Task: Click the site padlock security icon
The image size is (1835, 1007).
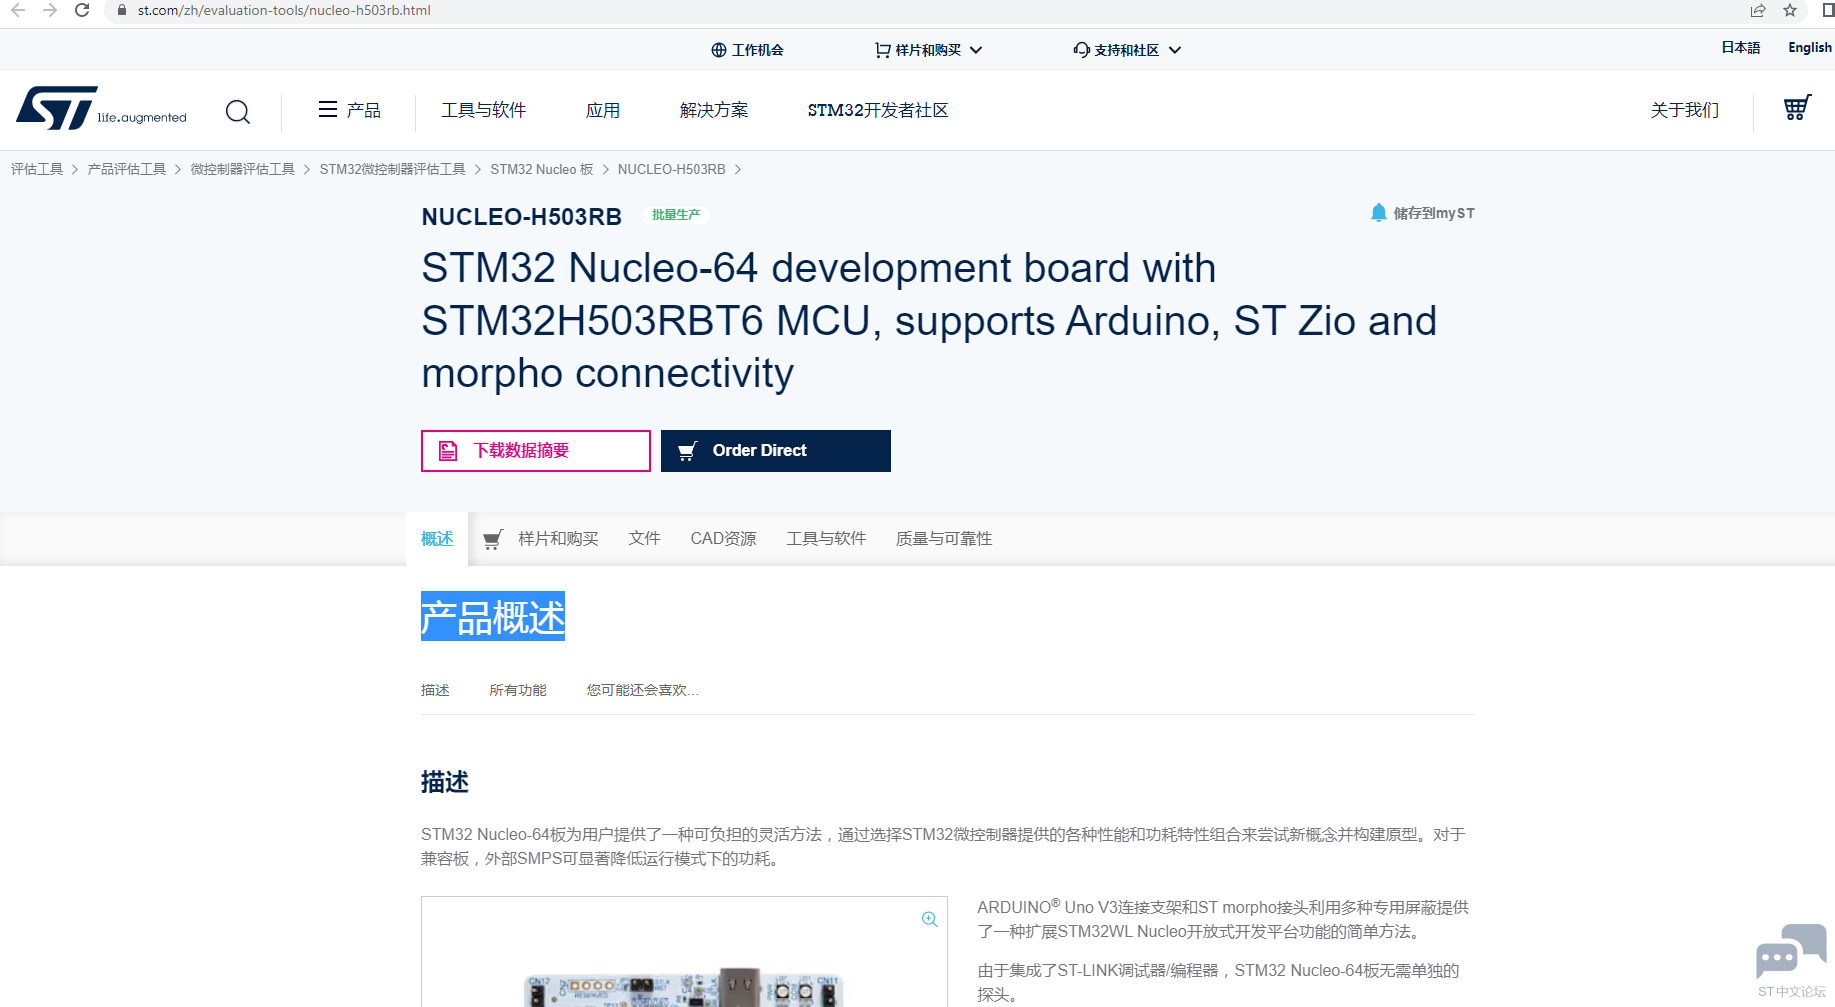Action: click(122, 10)
